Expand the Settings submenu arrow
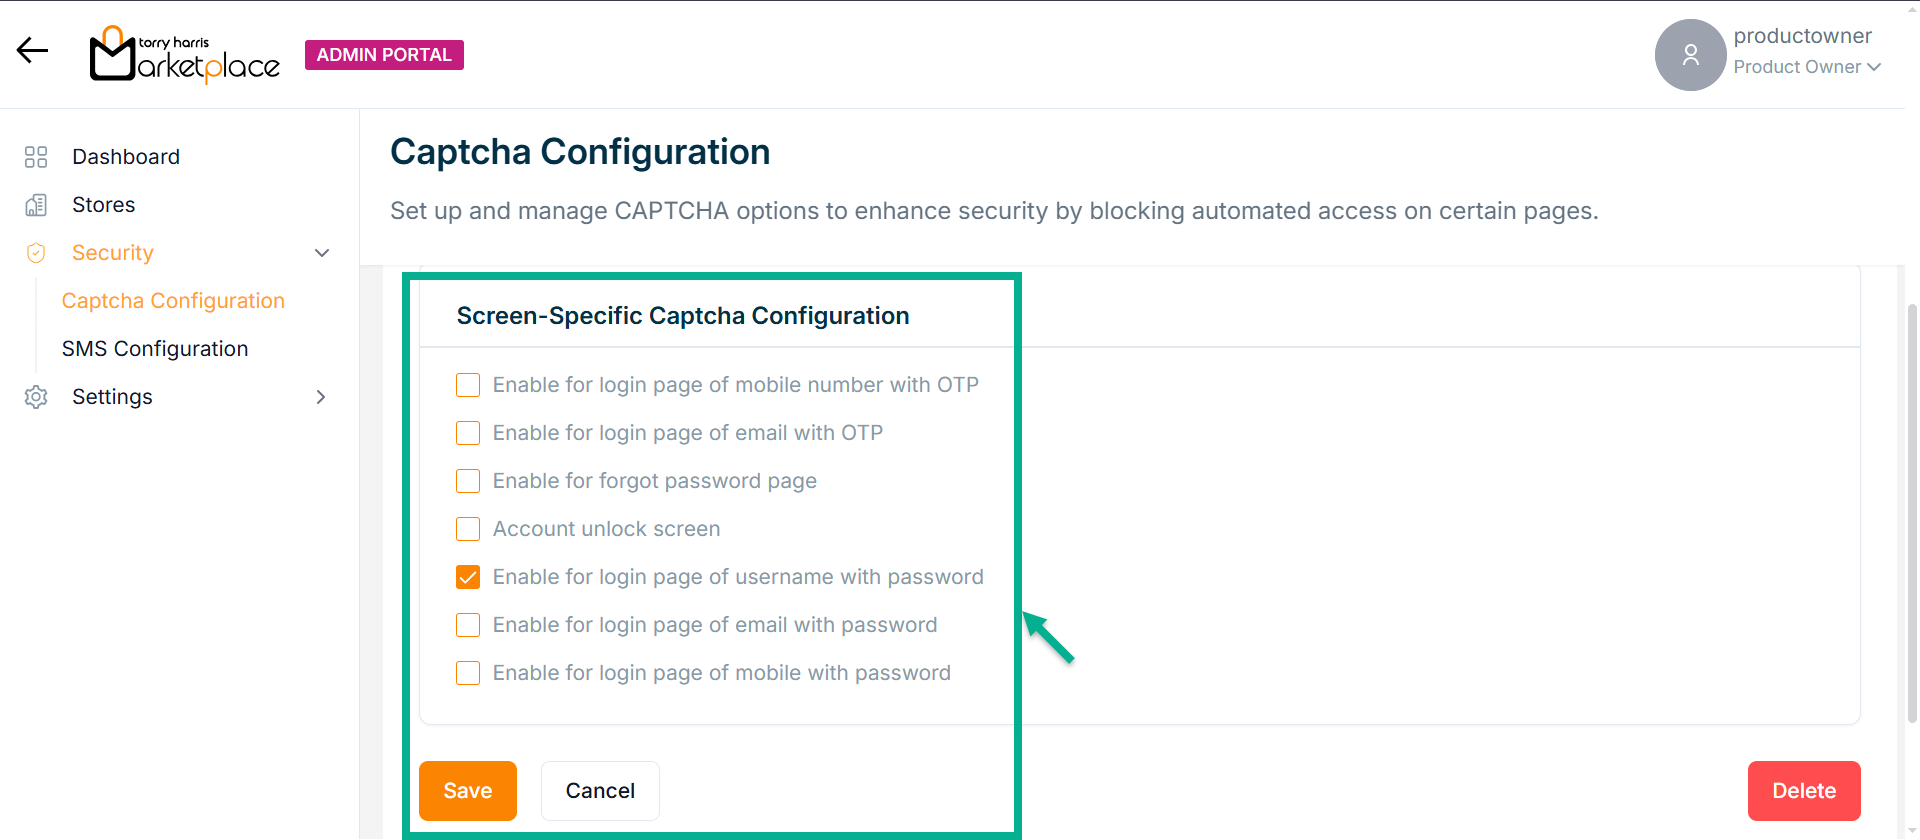The height and width of the screenshot is (840, 1920). 321,397
